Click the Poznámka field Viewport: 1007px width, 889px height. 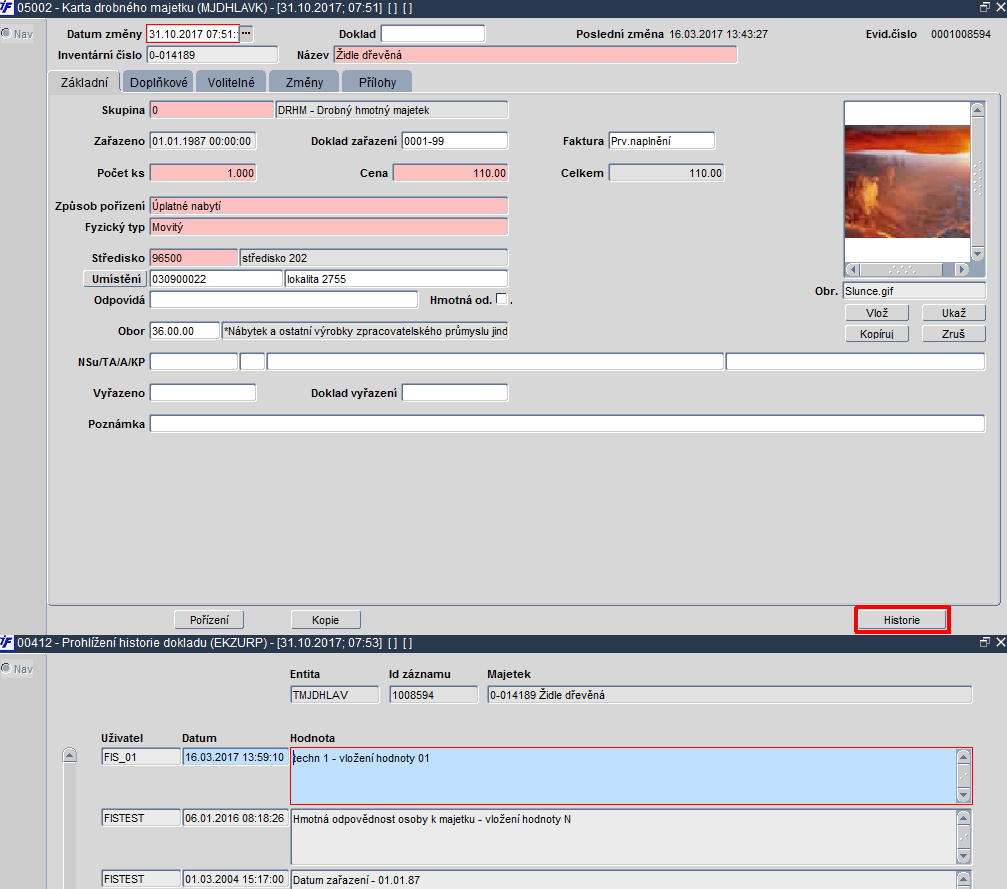tap(568, 423)
